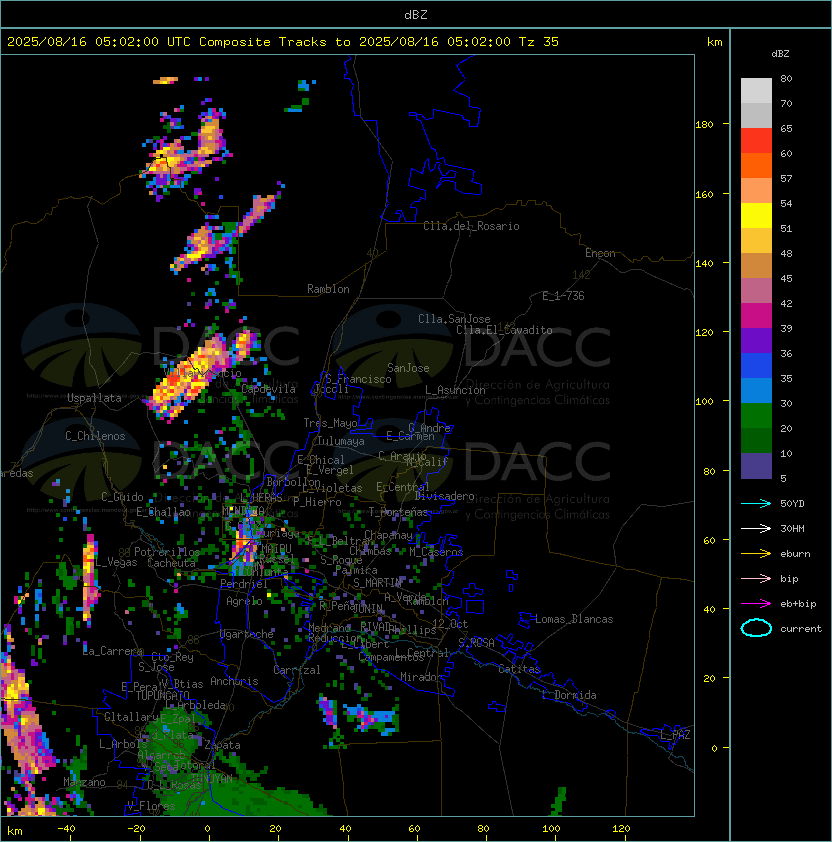This screenshot has width=832, height=842.
Task: Click the 'Mirador' place label
Action: (421, 677)
